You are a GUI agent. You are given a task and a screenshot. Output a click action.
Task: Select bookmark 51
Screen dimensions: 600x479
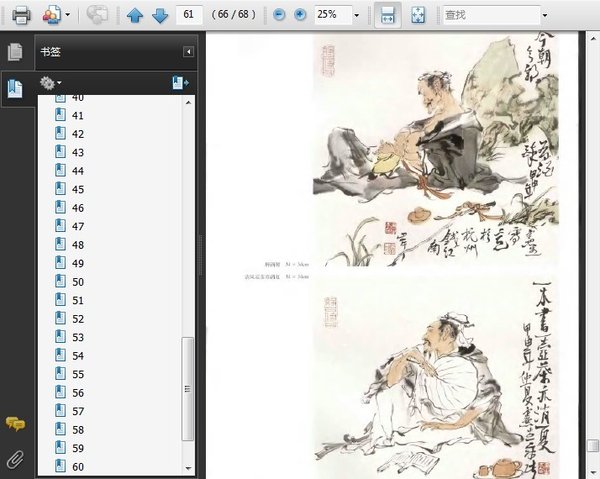pos(78,300)
